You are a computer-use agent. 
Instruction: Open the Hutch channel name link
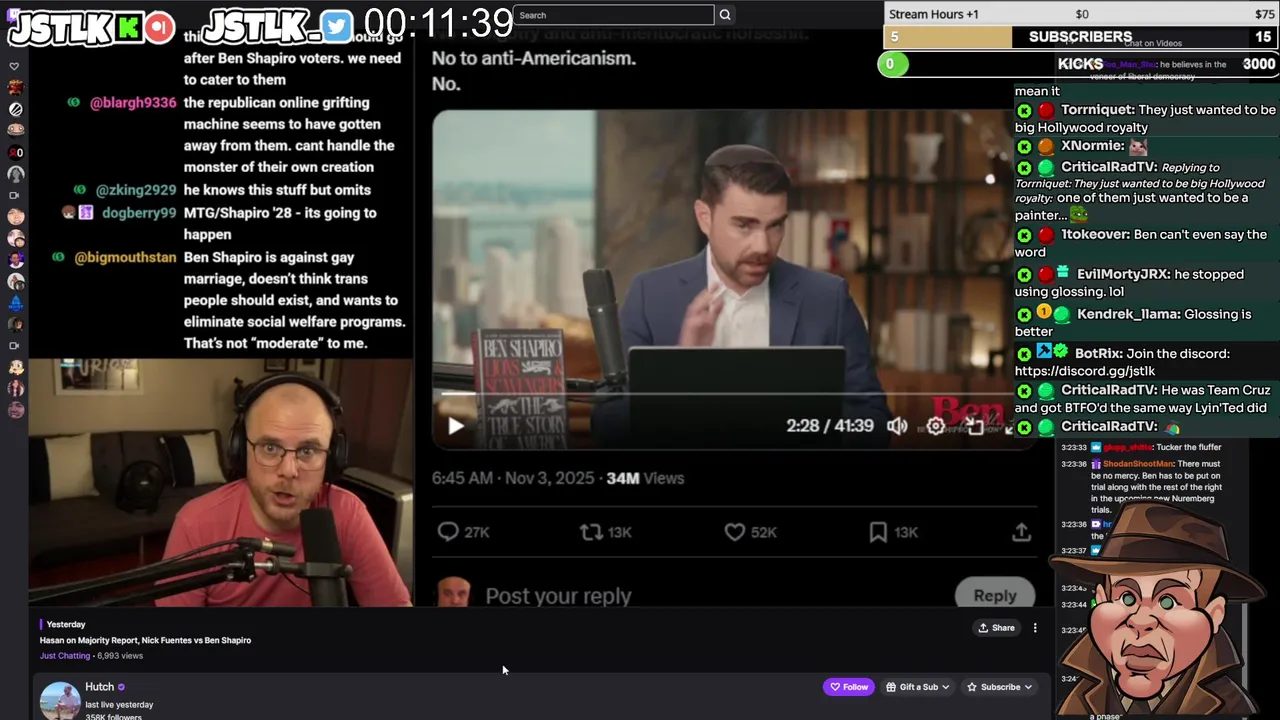click(100, 687)
